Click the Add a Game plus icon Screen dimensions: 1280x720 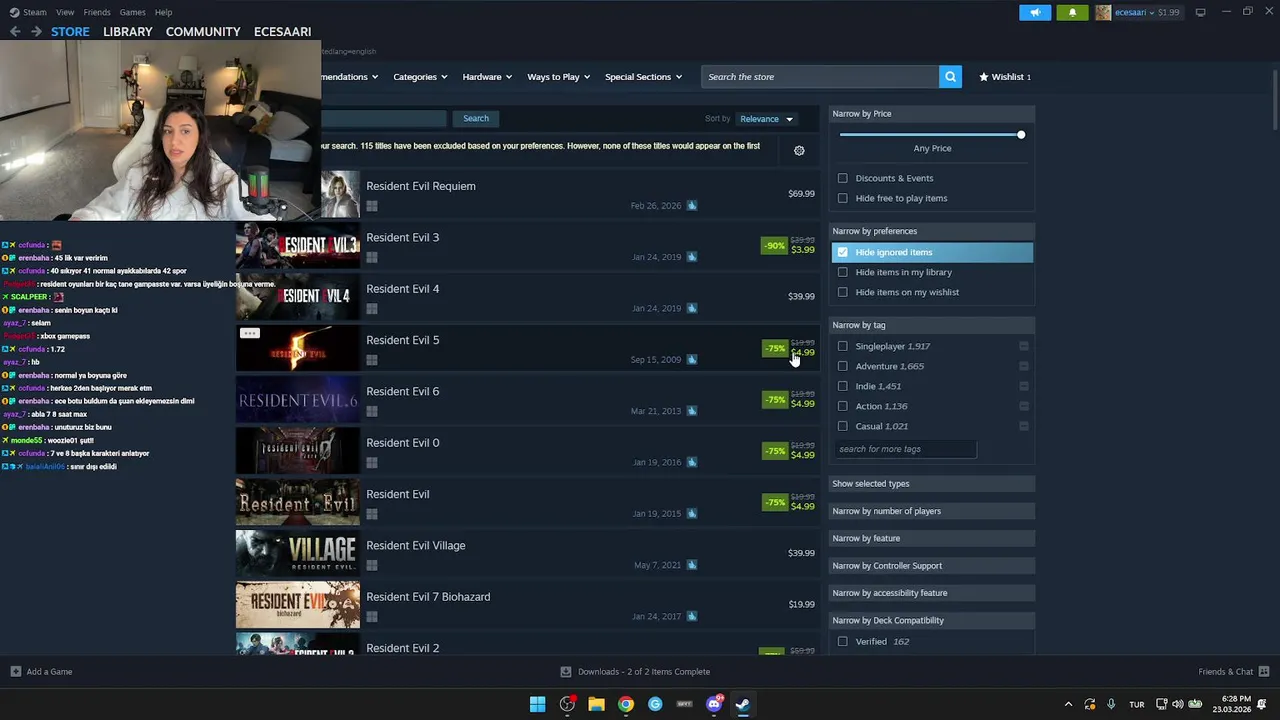pos(15,672)
